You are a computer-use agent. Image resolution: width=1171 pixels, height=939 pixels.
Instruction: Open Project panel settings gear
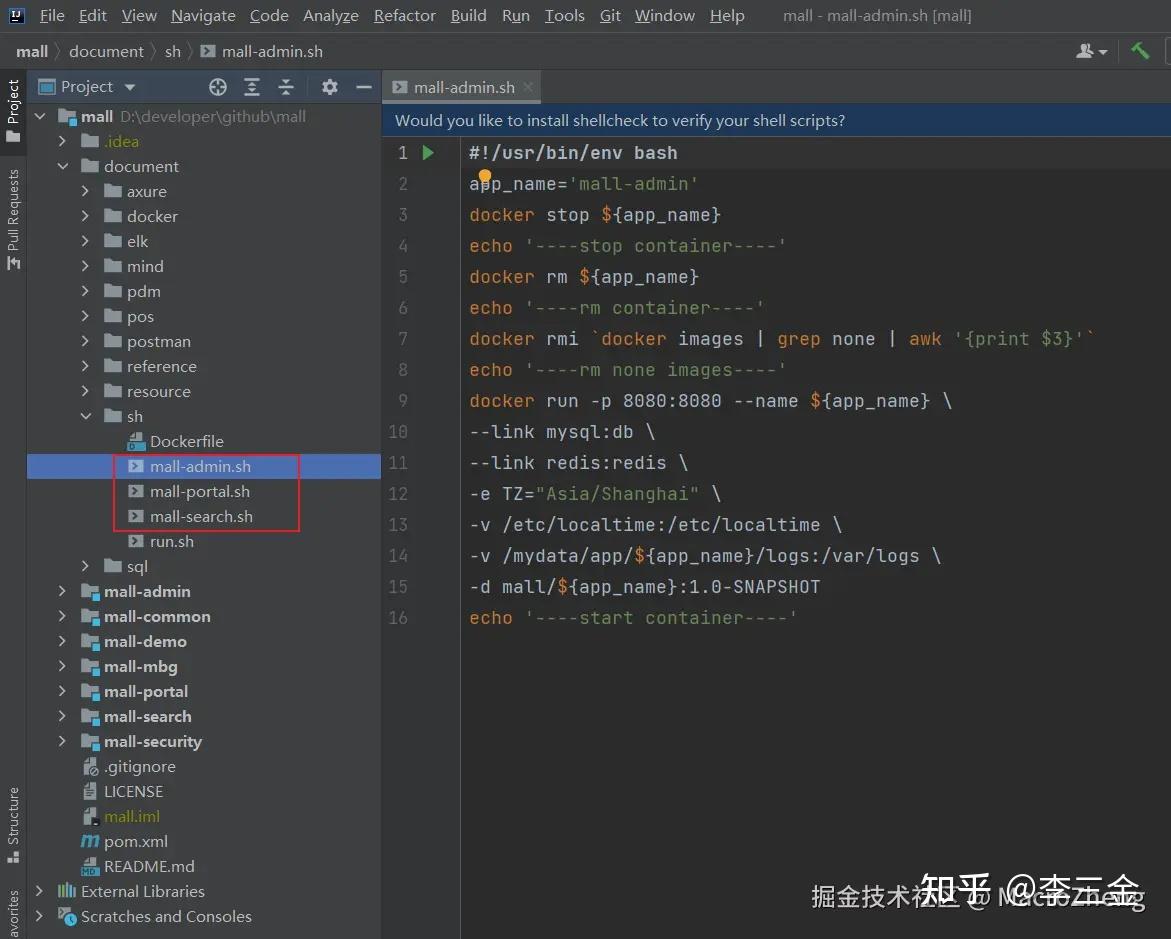click(x=329, y=87)
